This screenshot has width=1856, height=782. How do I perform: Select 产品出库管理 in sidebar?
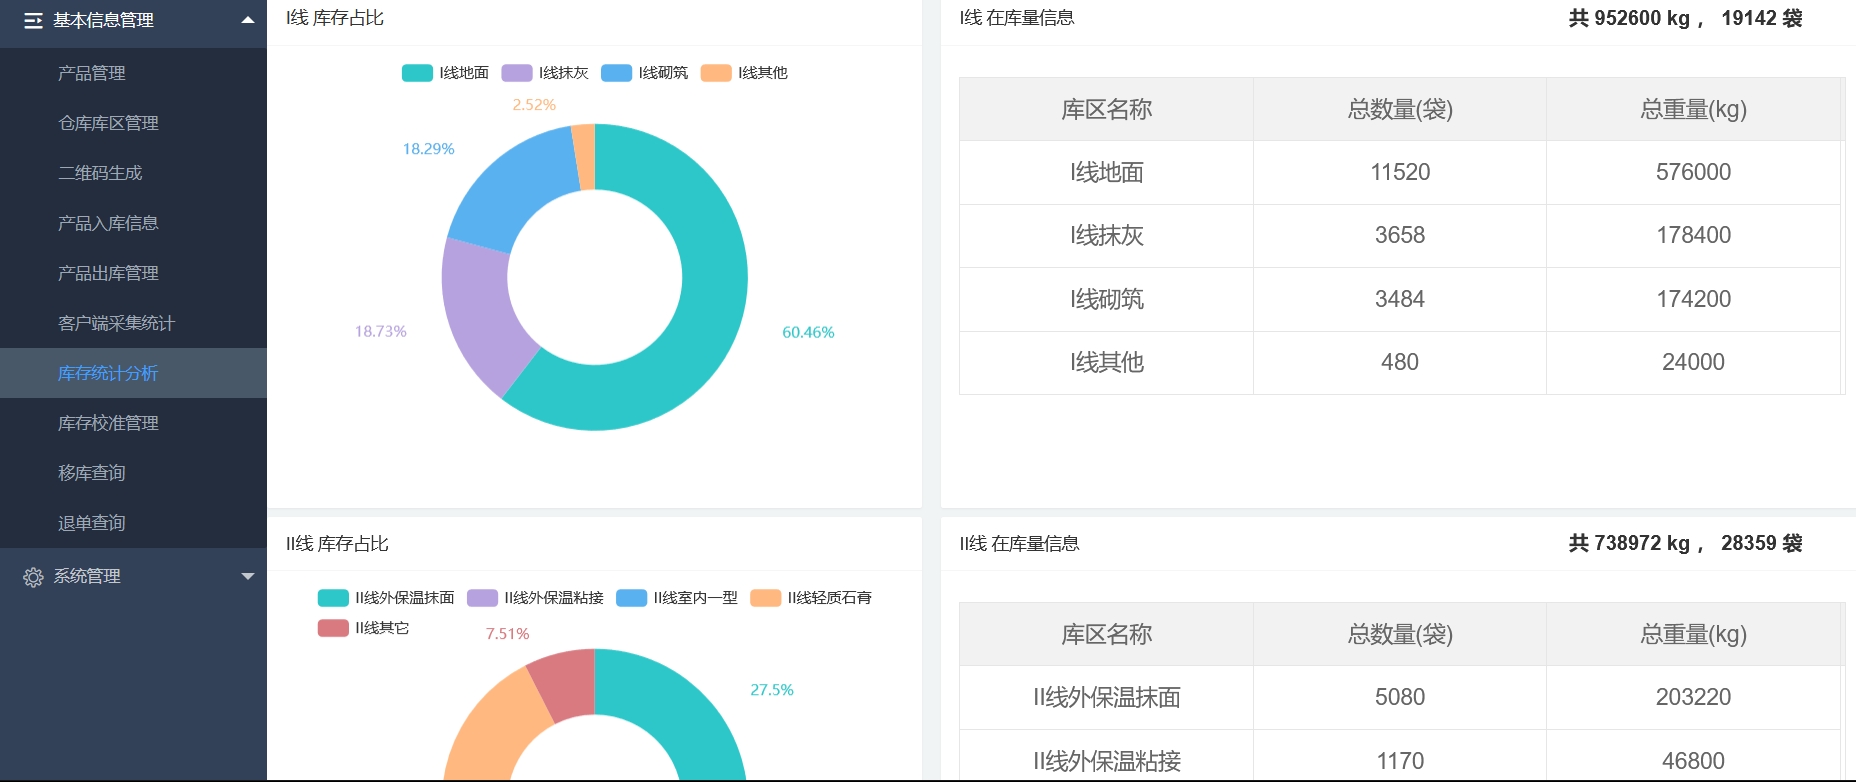point(108,273)
